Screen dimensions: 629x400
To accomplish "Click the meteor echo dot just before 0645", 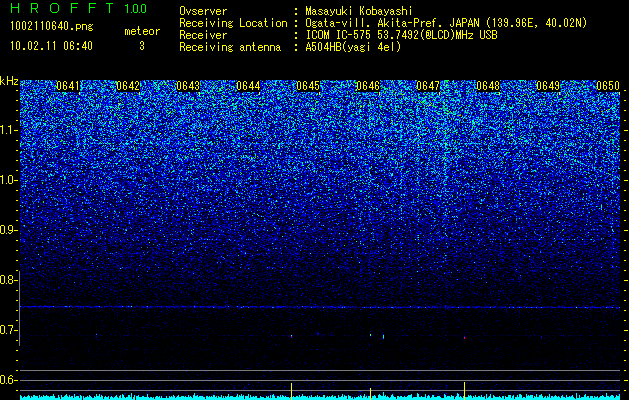I will [292, 336].
